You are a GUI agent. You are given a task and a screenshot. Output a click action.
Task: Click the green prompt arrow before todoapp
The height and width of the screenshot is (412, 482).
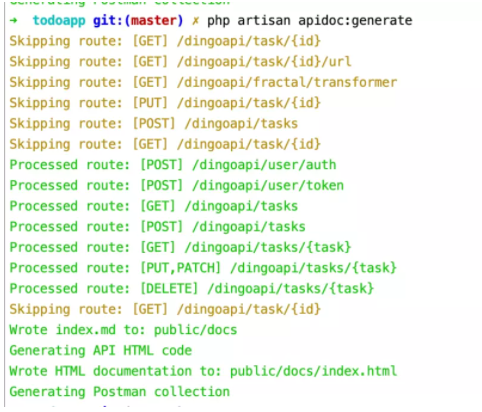tap(14, 21)
